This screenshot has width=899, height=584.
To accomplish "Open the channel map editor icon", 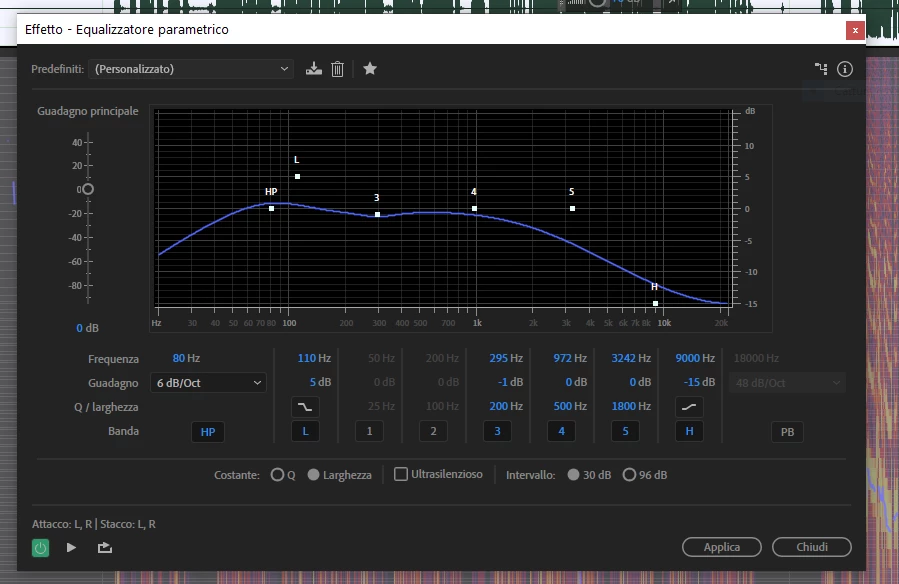I will click(x=821, y=69).
